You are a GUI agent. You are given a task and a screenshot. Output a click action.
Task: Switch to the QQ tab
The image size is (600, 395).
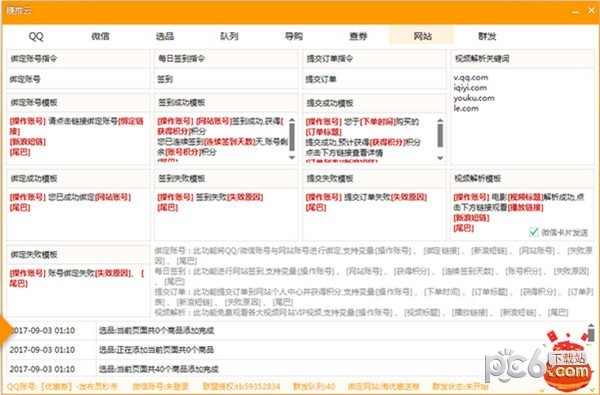point(36,36)
